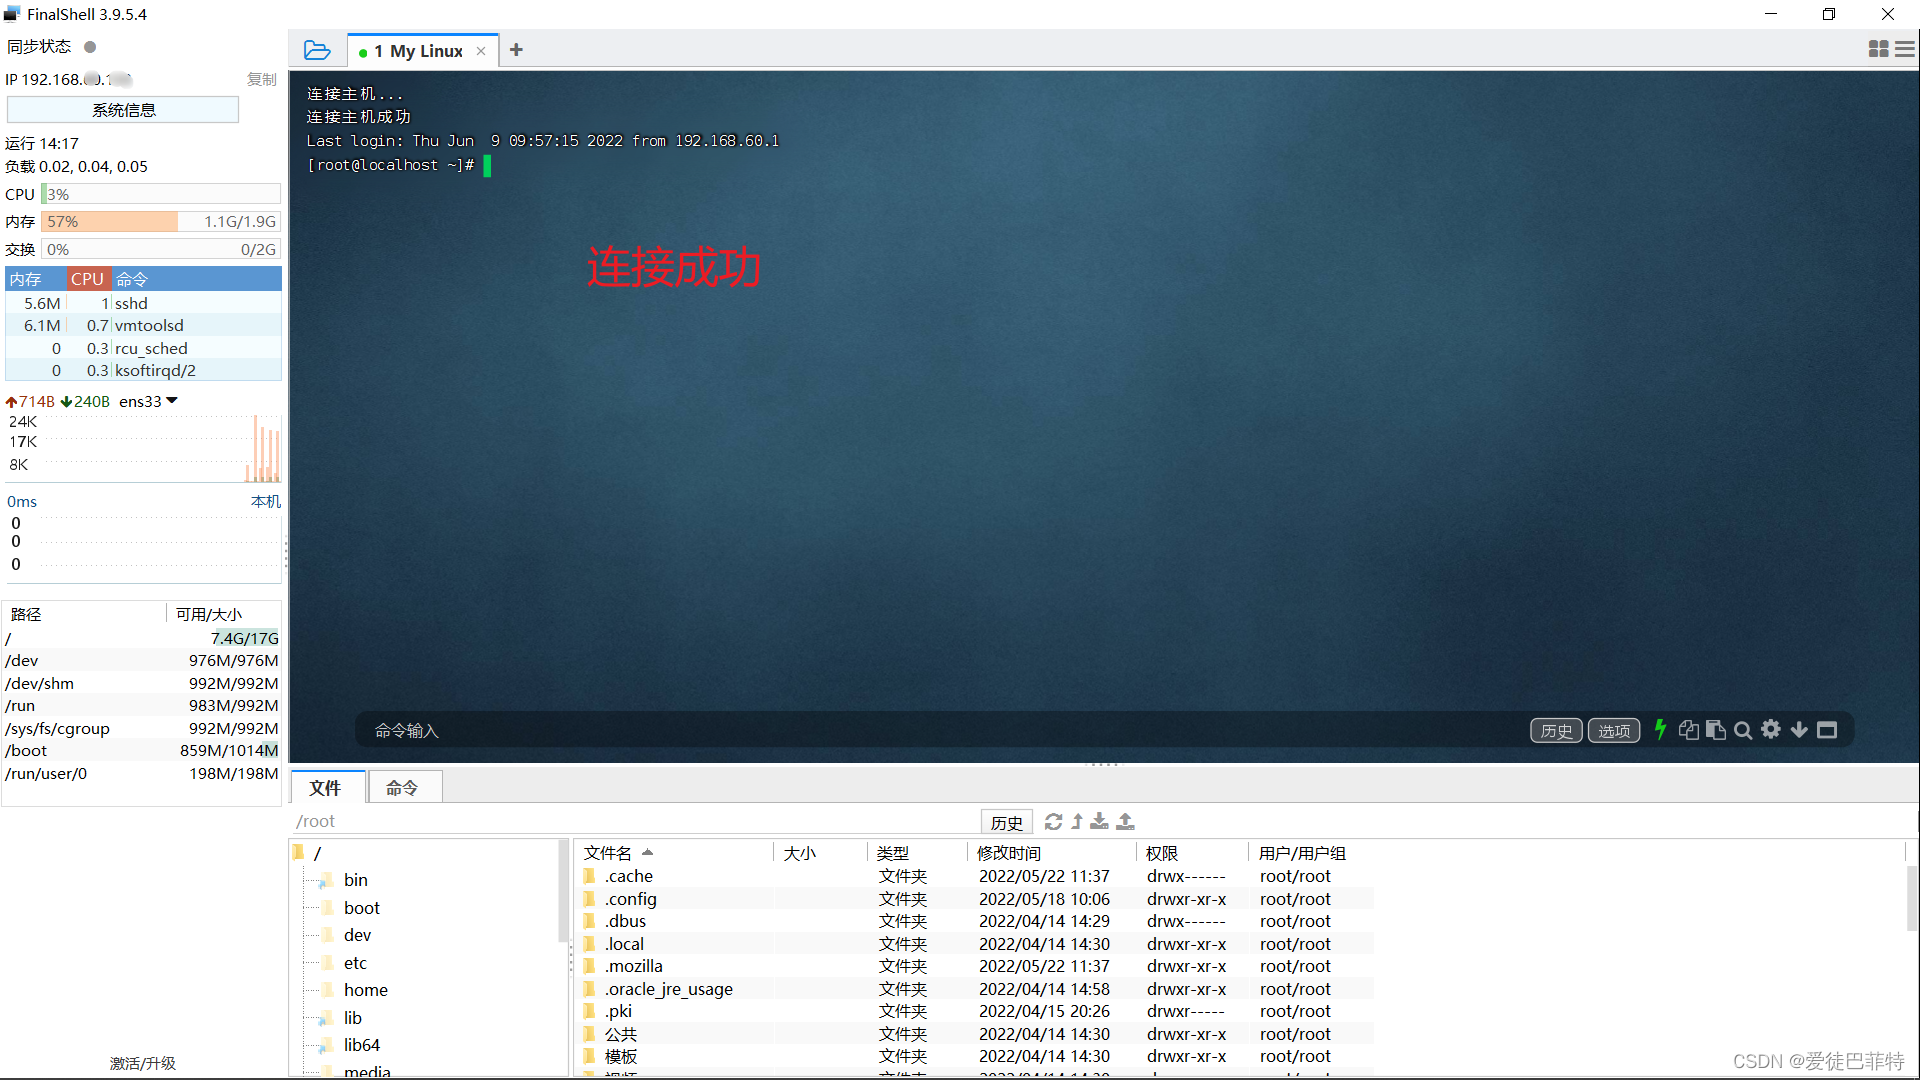1920x1080 pixels.
Task: Select the CPU column in process table
Action: [x=87, y=279]
